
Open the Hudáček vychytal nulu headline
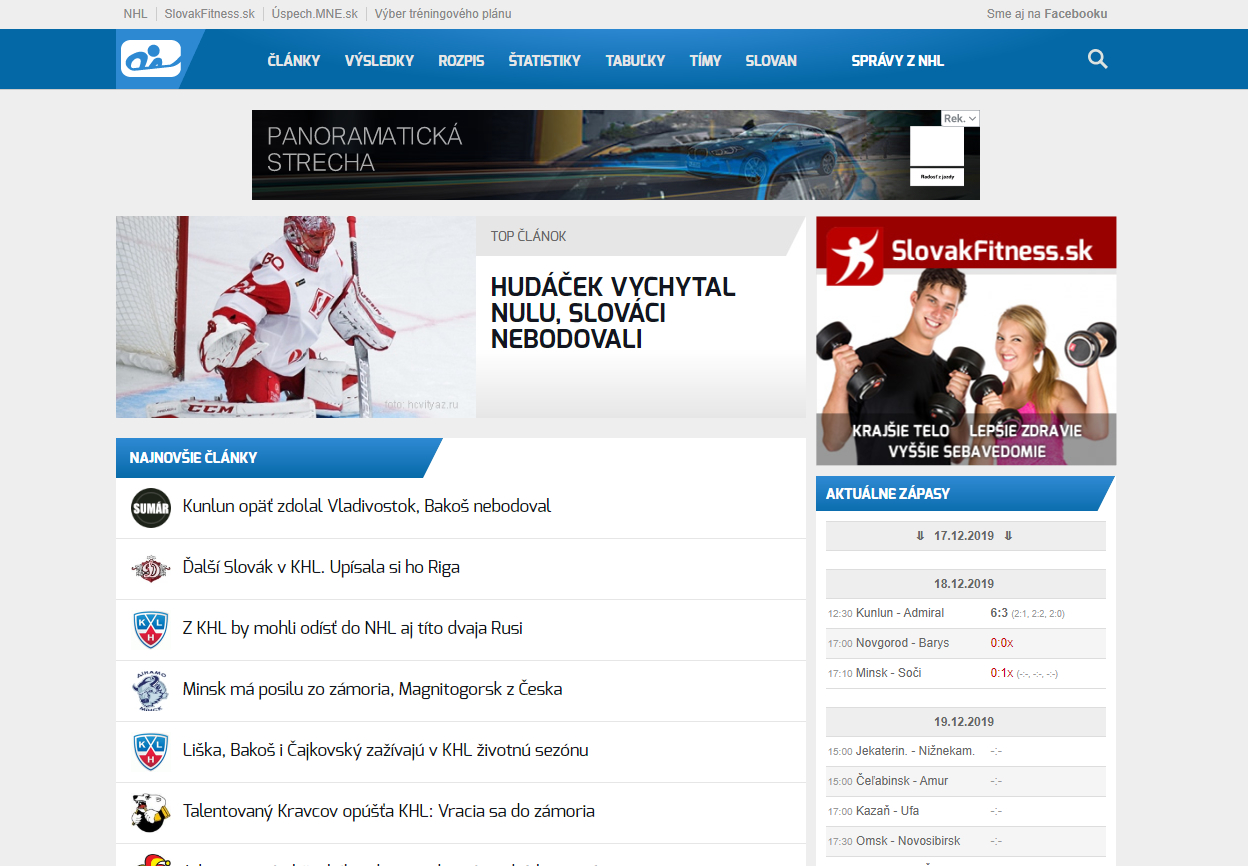[613, 313]
